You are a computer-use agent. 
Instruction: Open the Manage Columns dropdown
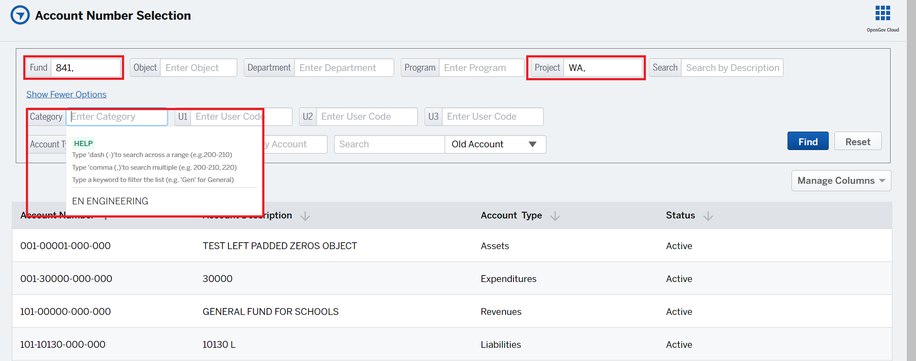841,180
